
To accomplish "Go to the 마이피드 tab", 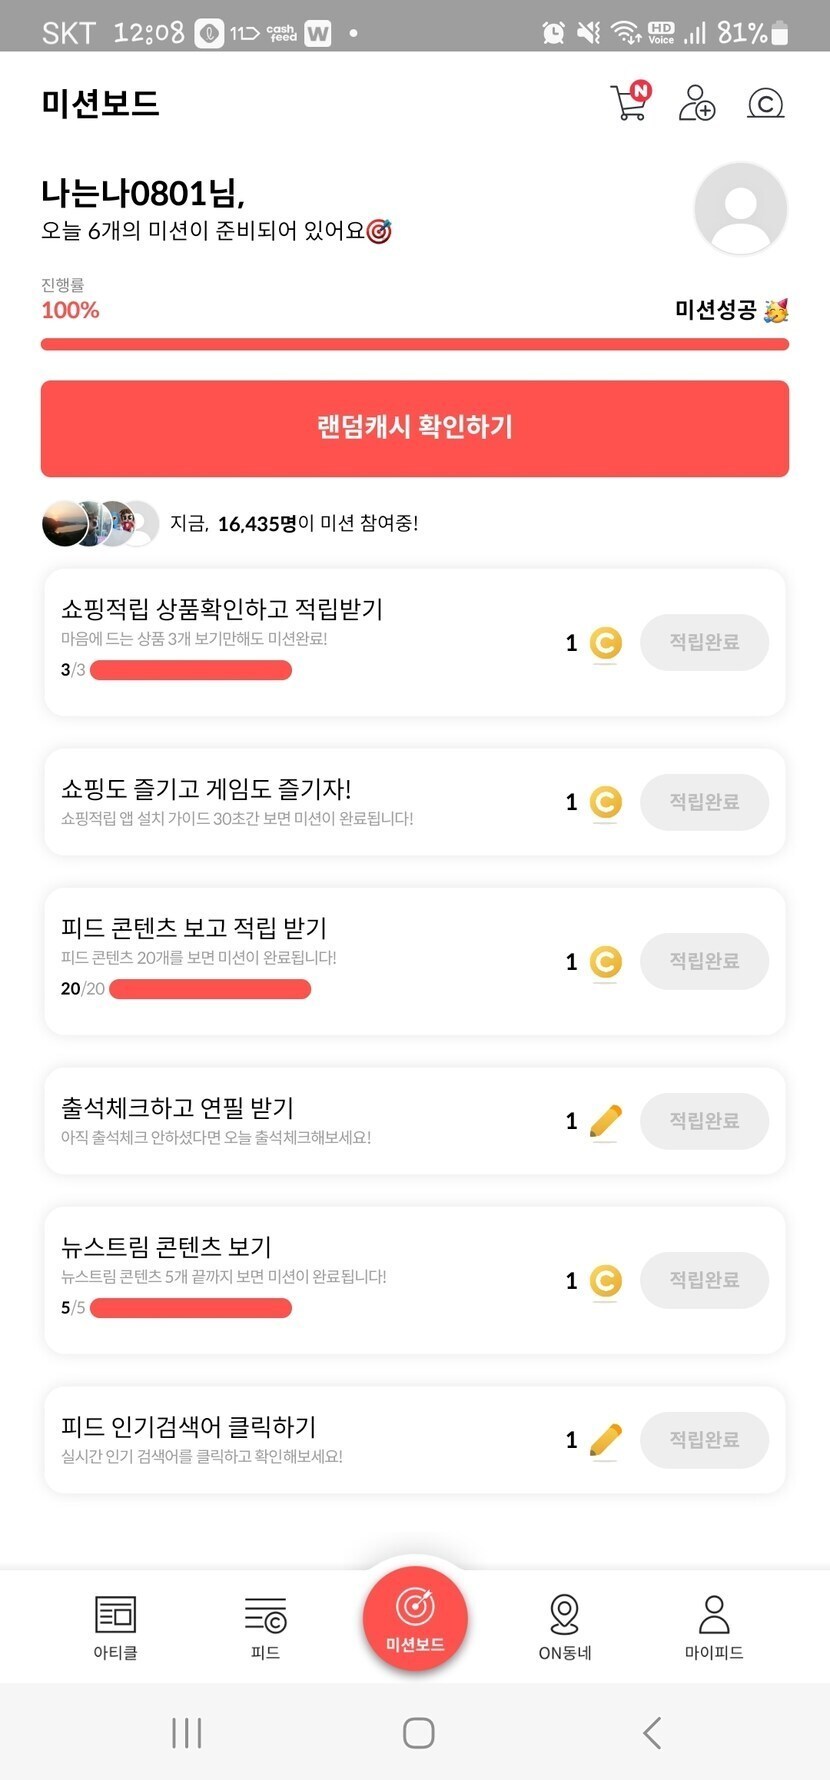I will point(714,1627).
